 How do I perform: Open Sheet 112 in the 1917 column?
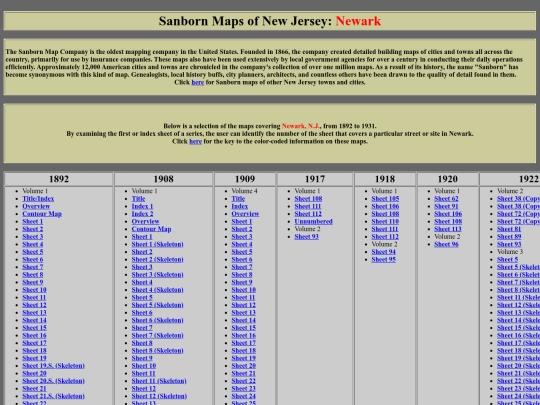coord(308,214)
